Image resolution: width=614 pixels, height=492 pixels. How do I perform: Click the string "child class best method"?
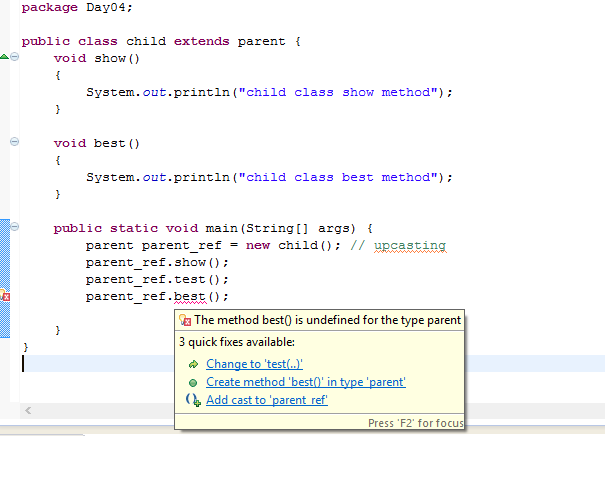coord(338,177)
